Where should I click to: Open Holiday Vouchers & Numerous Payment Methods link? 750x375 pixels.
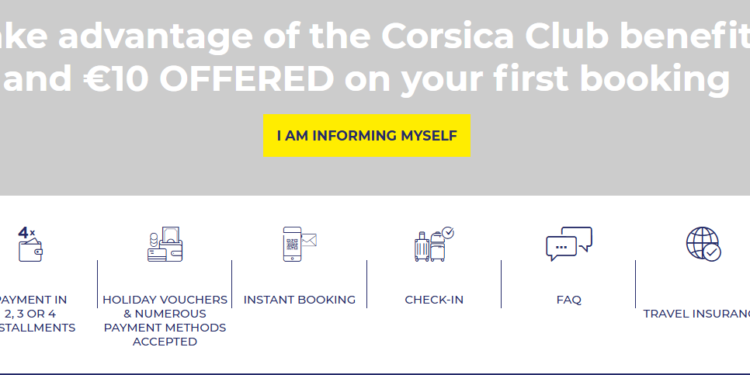pyautogui.click(x=165, y=320)
